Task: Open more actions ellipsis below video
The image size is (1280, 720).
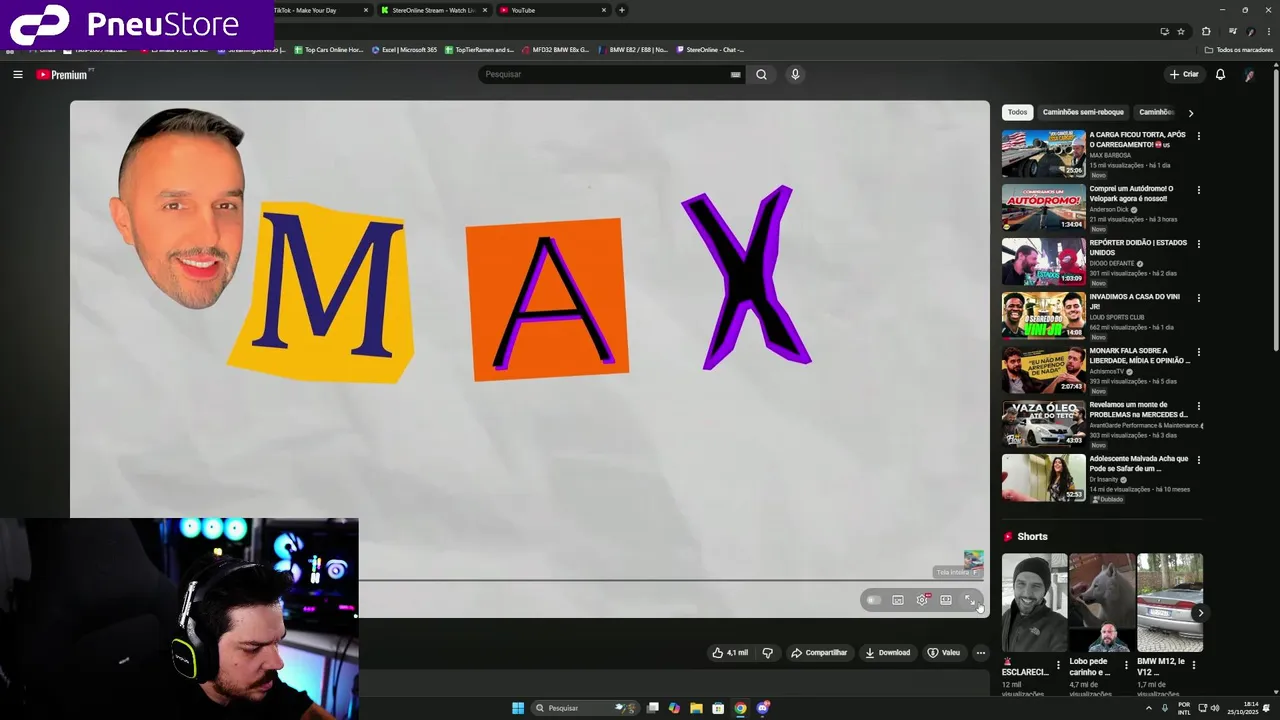Action: coord(981,653)
